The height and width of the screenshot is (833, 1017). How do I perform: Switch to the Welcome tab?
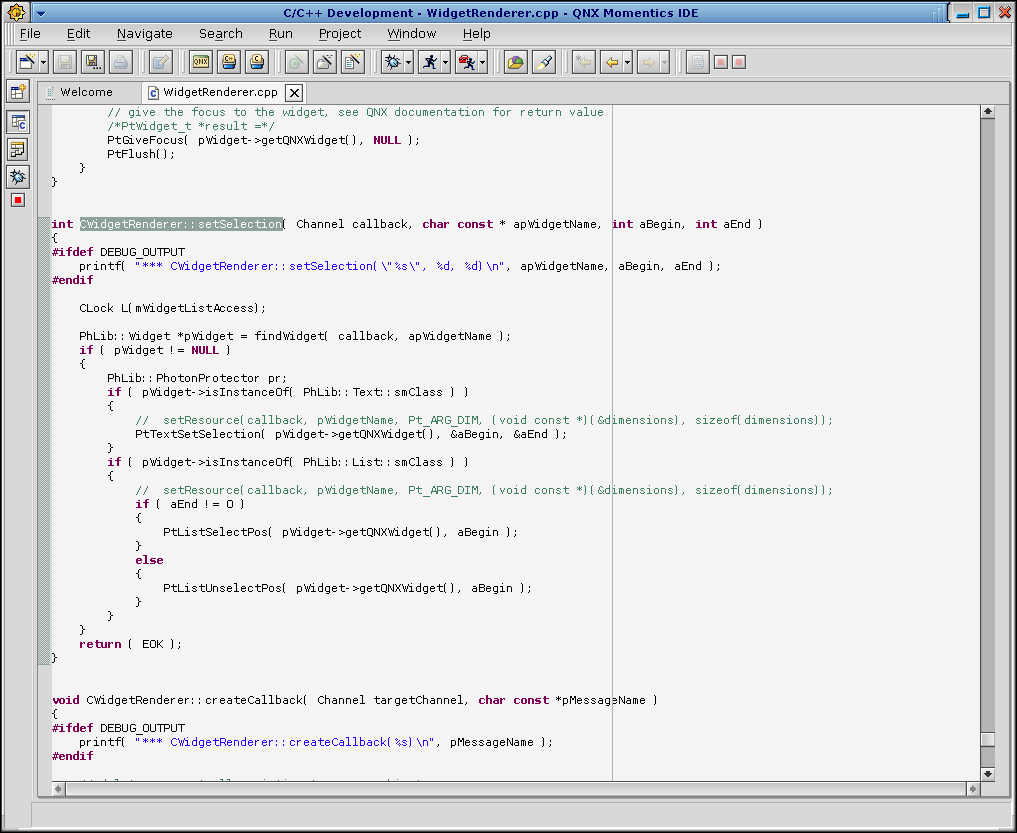(86, 92)
